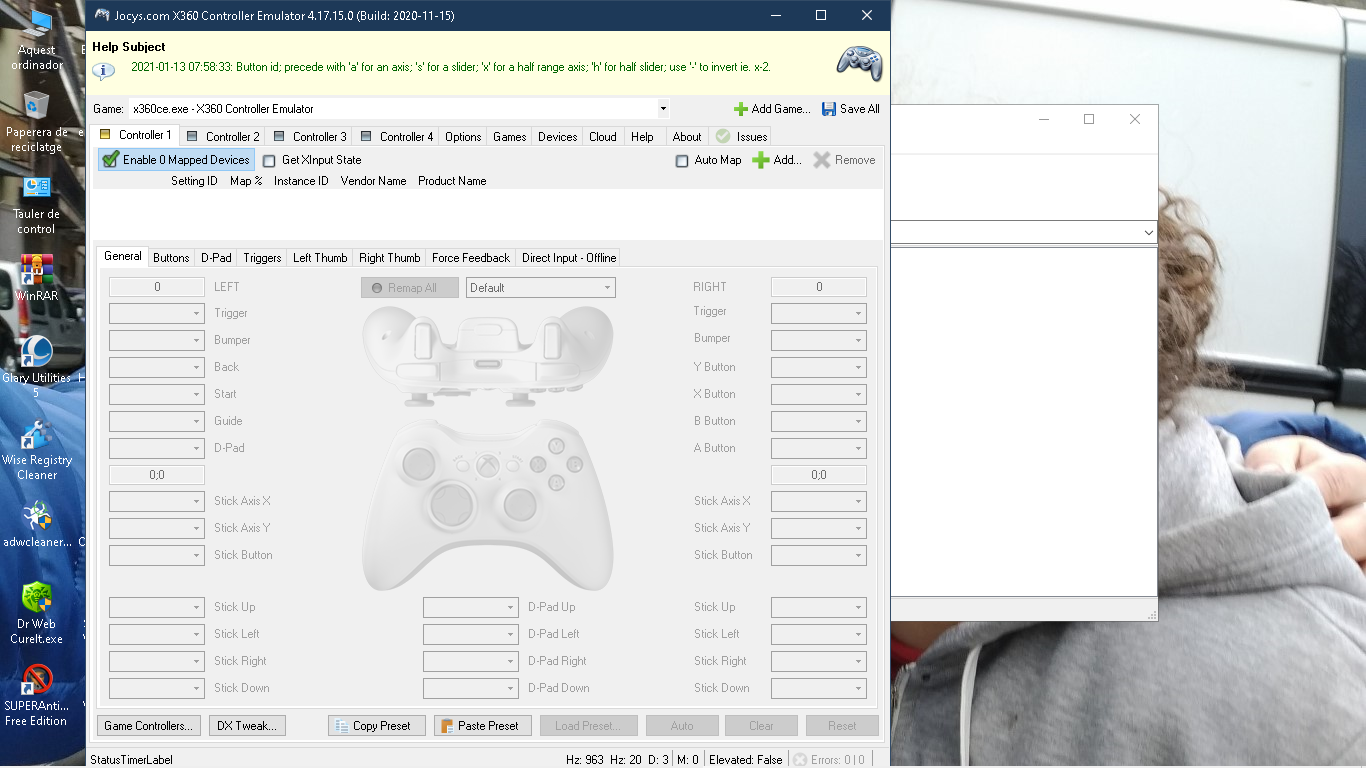Open the Start button mapping dropdown
Viewport: 1366px width, 768px height.
click(157, 395)
